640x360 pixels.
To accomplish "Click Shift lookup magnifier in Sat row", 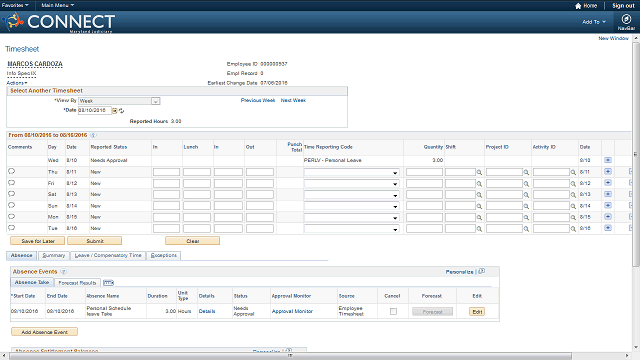I will (479, 195).
